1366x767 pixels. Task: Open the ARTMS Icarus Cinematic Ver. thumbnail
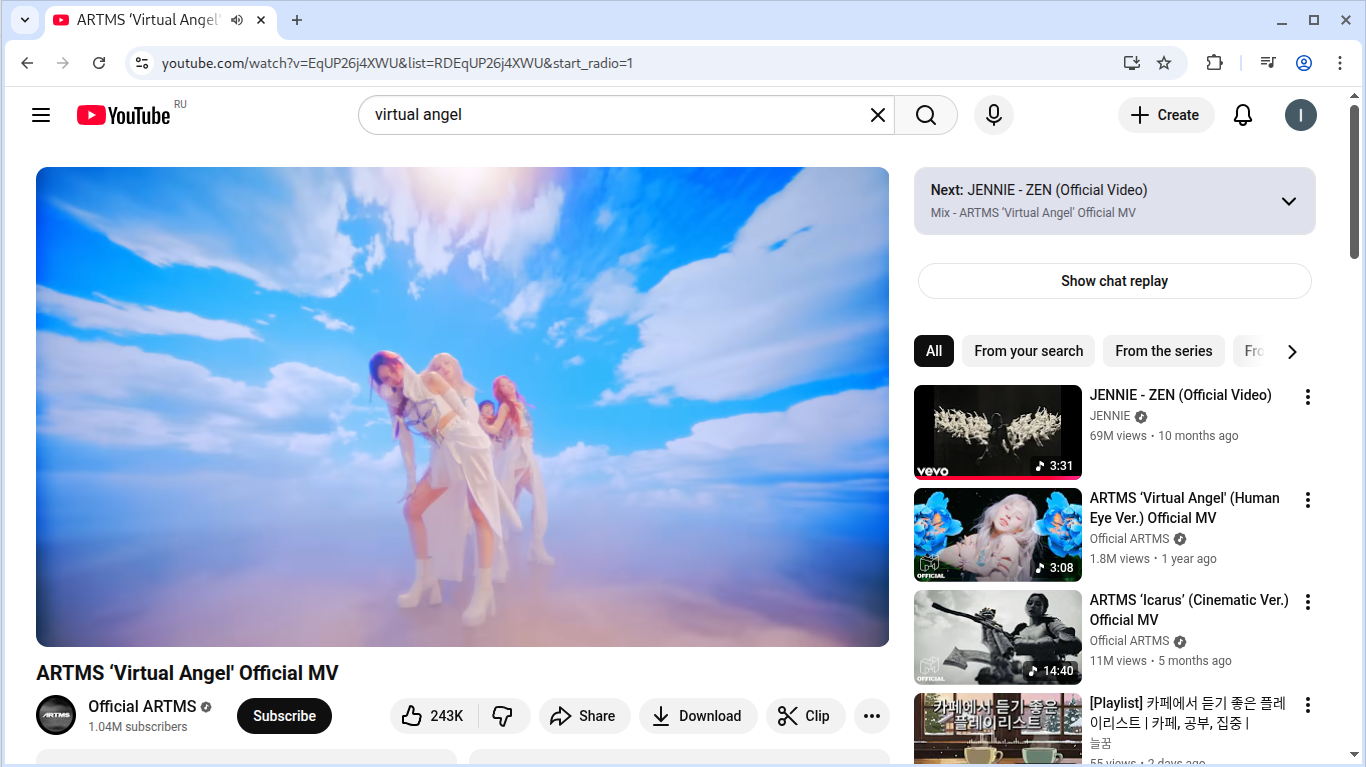[998, 637]
